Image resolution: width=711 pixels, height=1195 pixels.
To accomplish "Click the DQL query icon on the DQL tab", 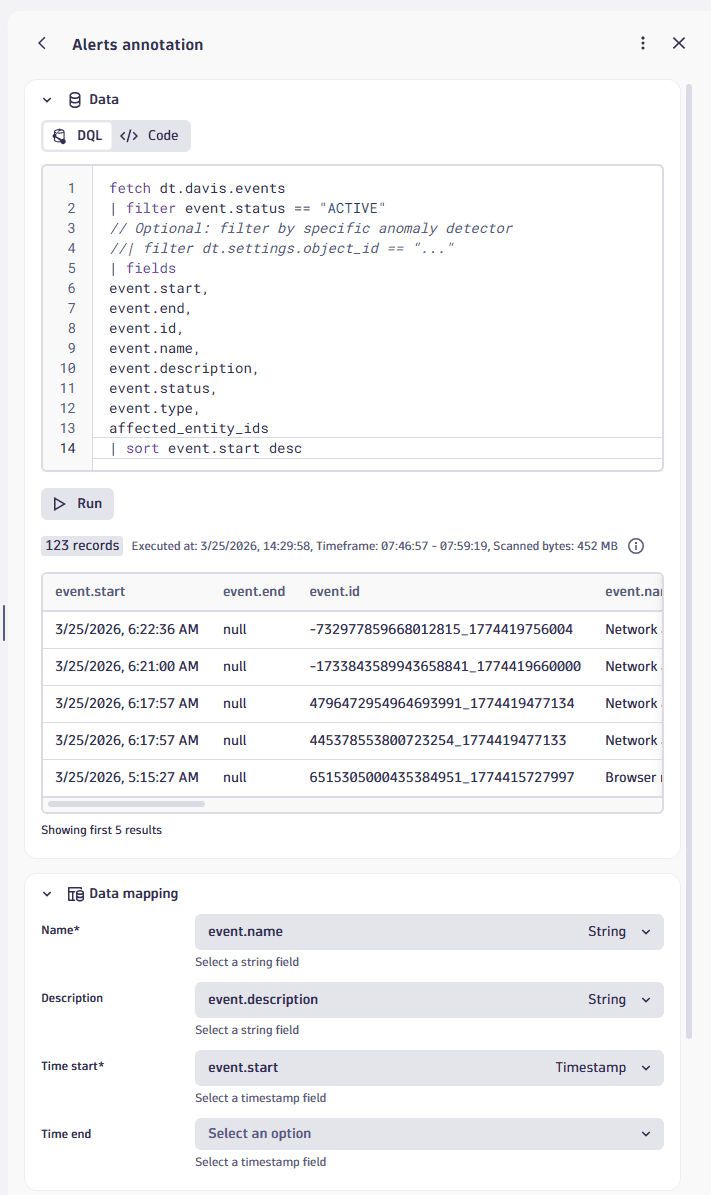I will point(59,135).
